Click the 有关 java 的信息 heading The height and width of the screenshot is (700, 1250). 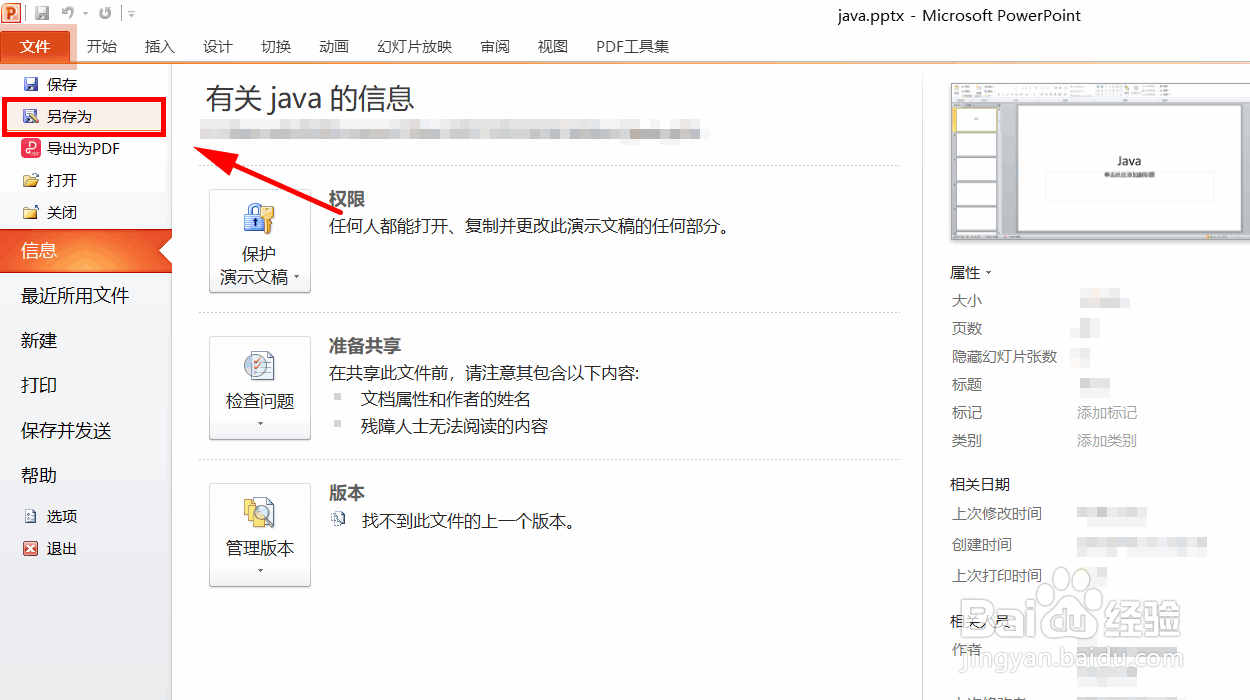tap(310, 98)
